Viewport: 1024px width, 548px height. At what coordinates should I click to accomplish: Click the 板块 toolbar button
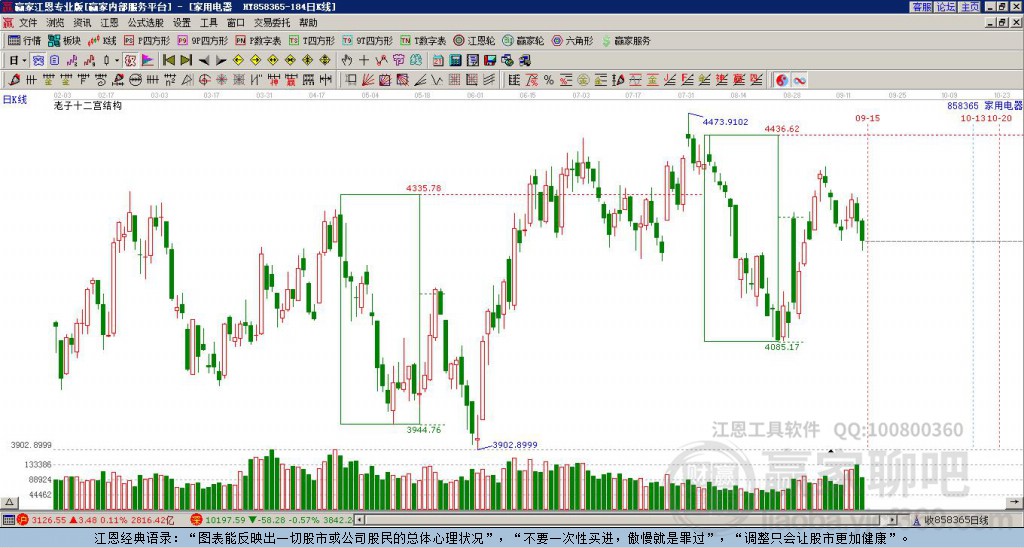coord(64,40)
